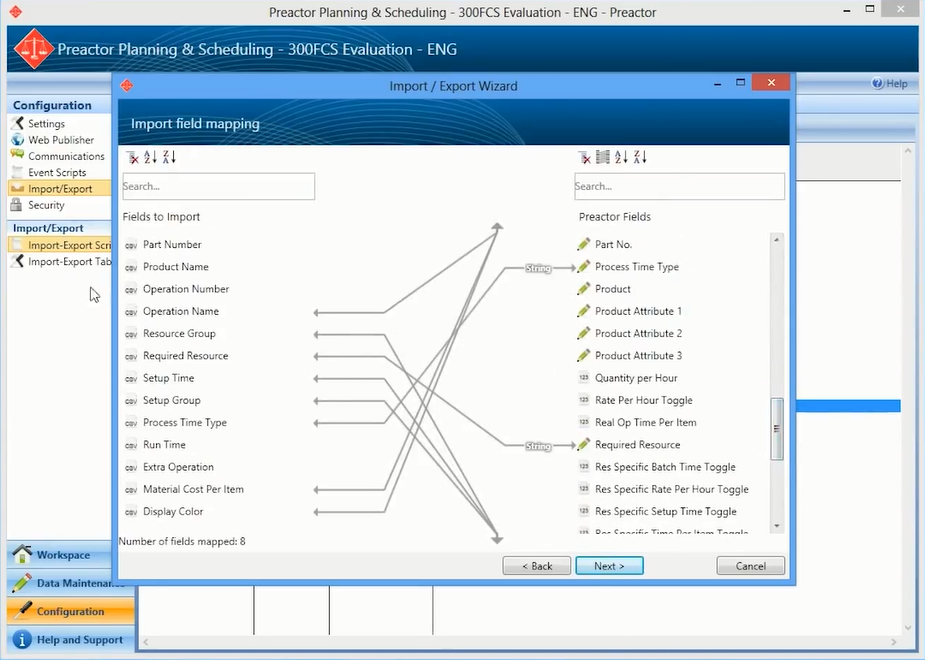925x660 pixels.
Task: Select Display Color in Fields to Import
Action: [173, 512]
